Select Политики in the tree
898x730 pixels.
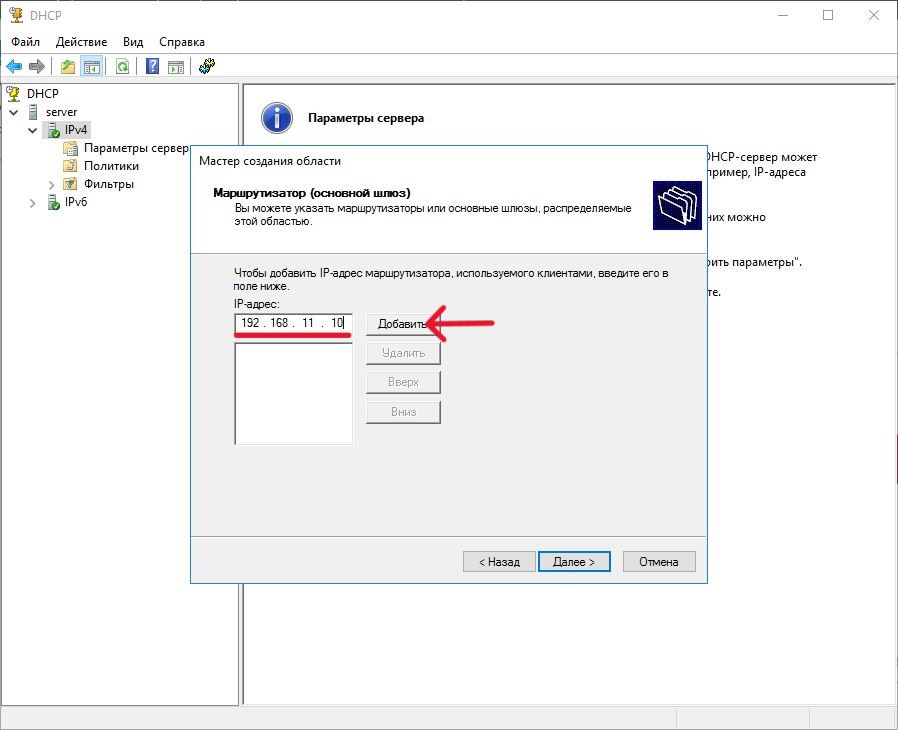(x=111, y=166)
